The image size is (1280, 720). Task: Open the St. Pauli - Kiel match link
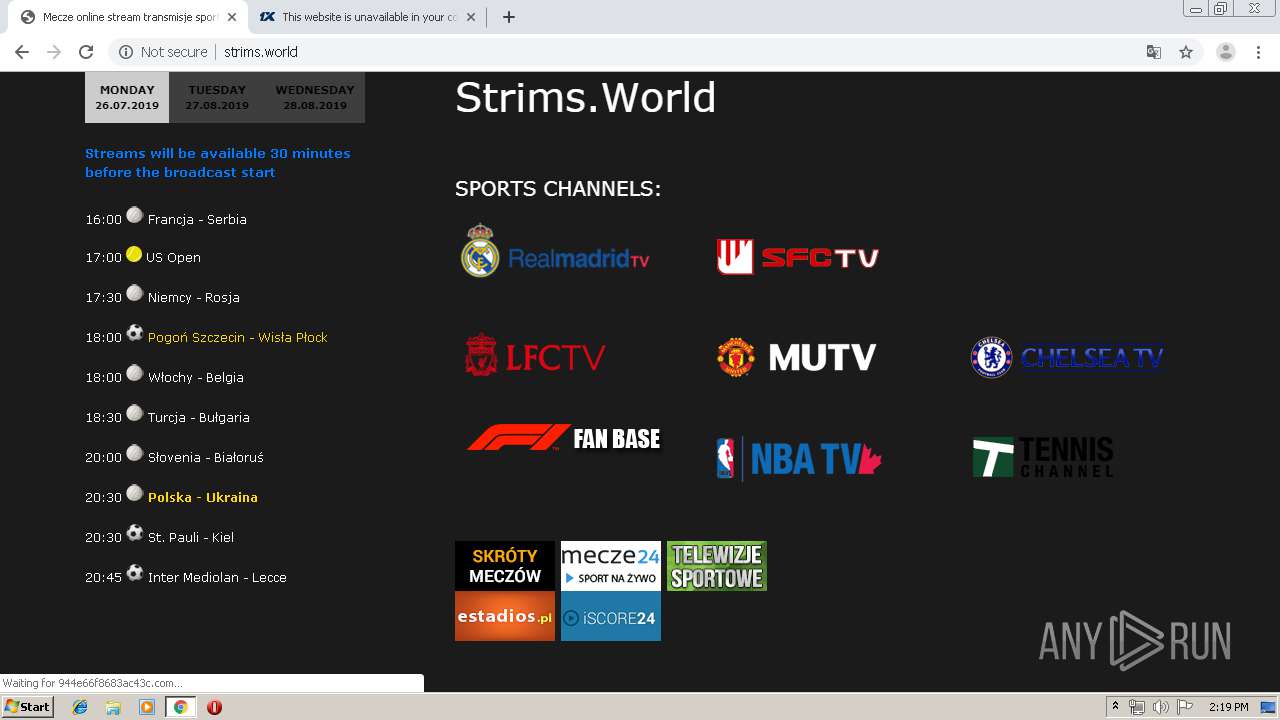(191, 537)
